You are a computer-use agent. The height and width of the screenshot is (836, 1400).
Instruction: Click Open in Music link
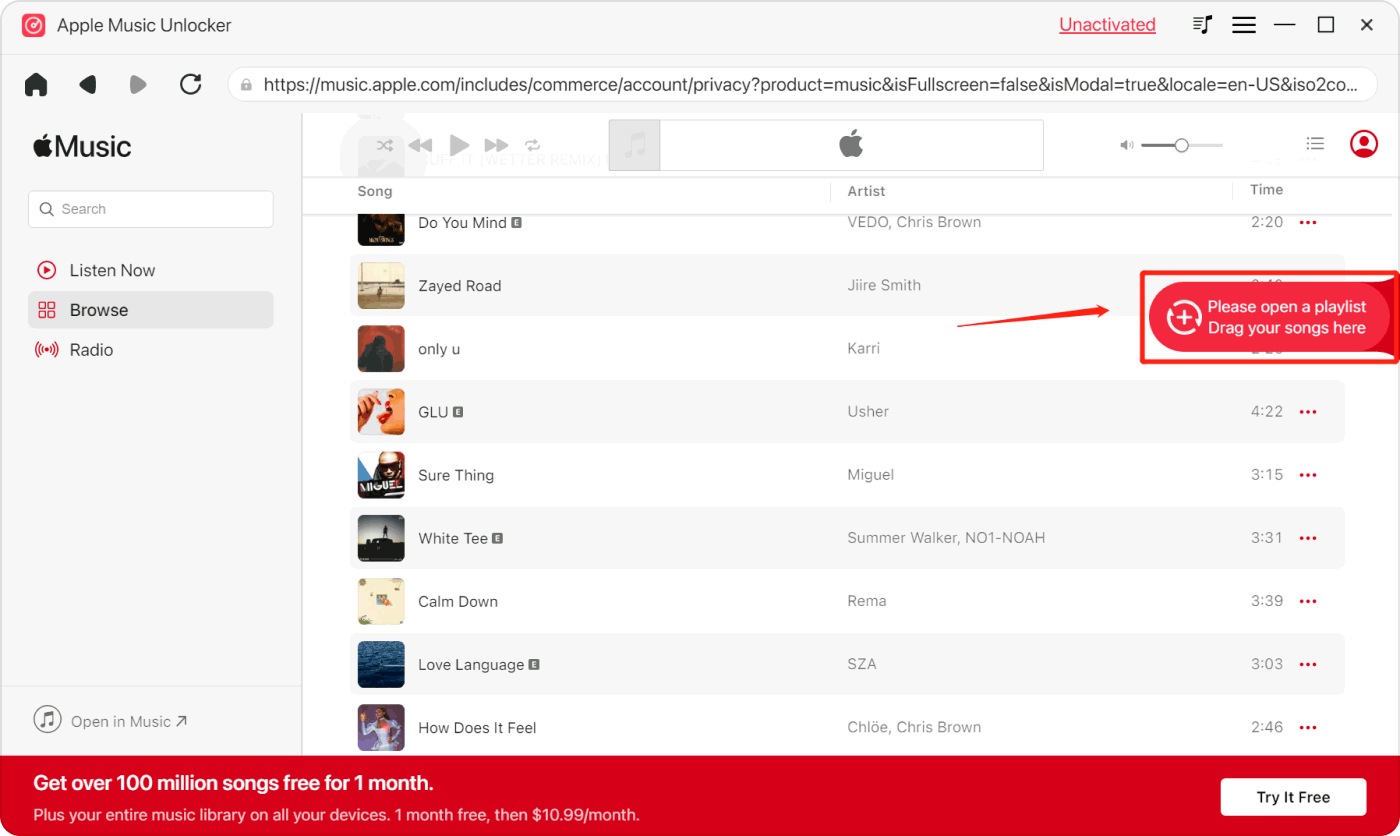click(x=111, y=721)
